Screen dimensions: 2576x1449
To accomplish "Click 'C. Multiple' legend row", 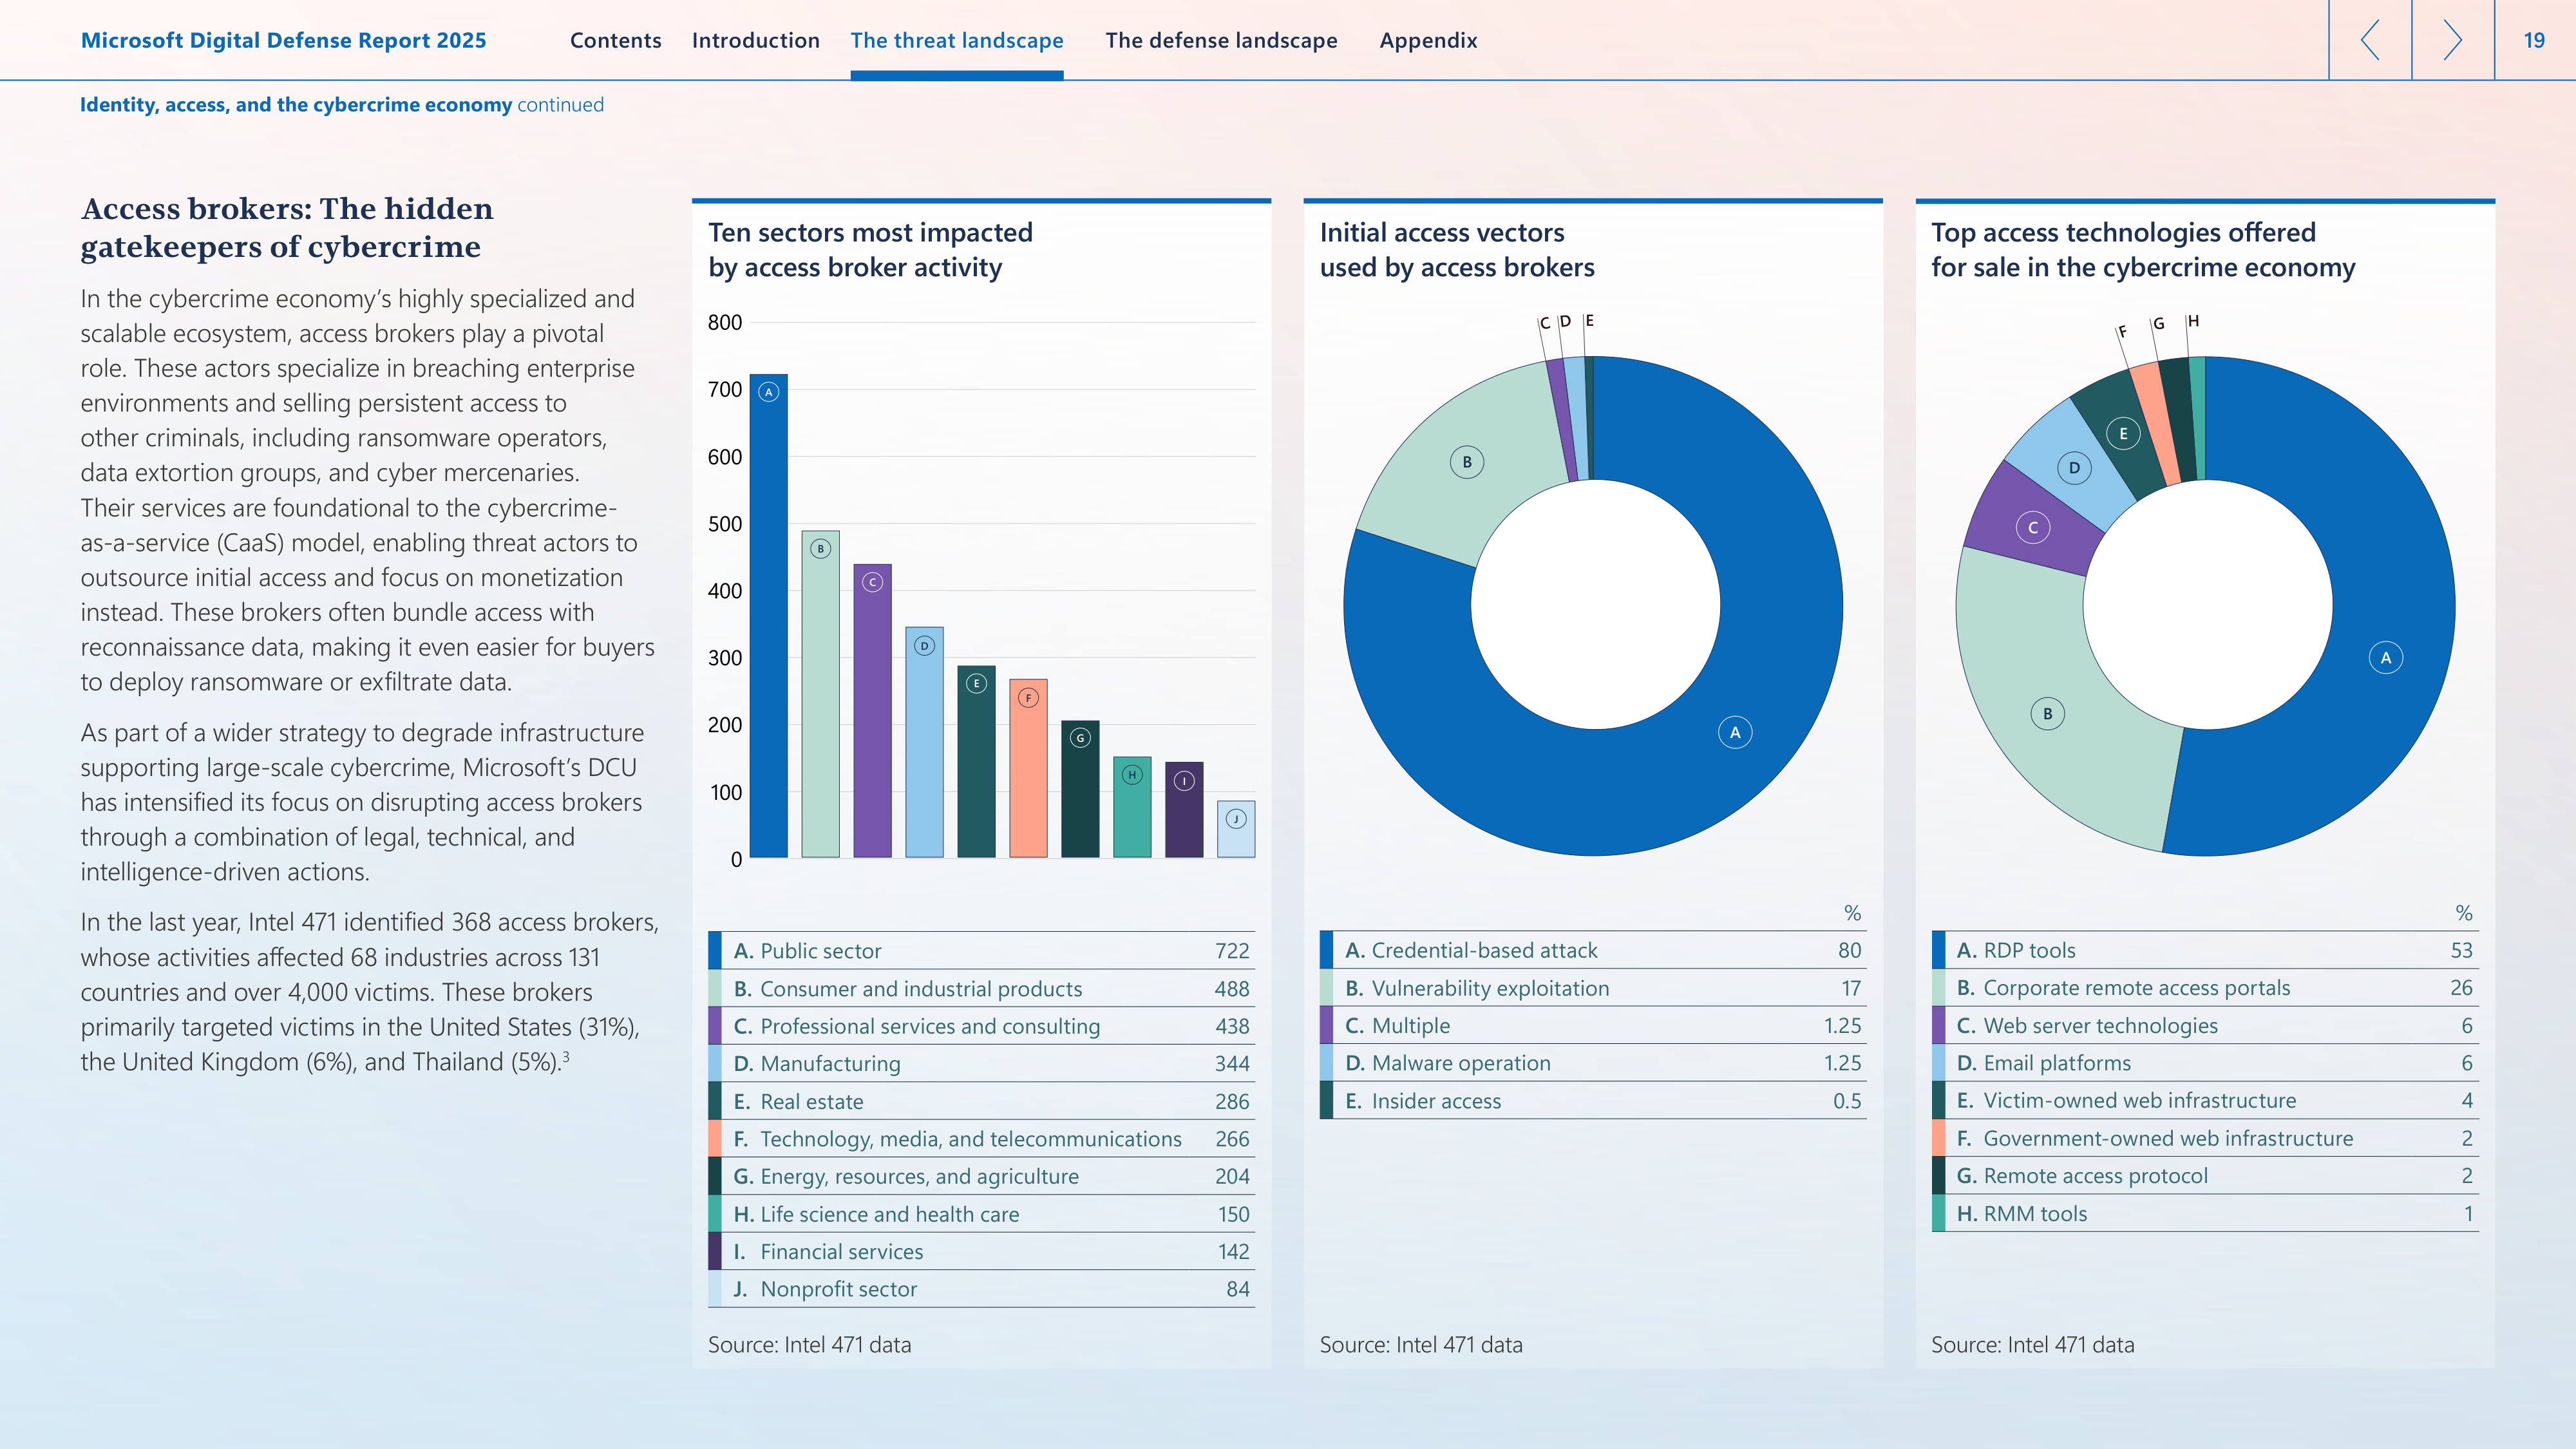I will tap(1593, 1026).
